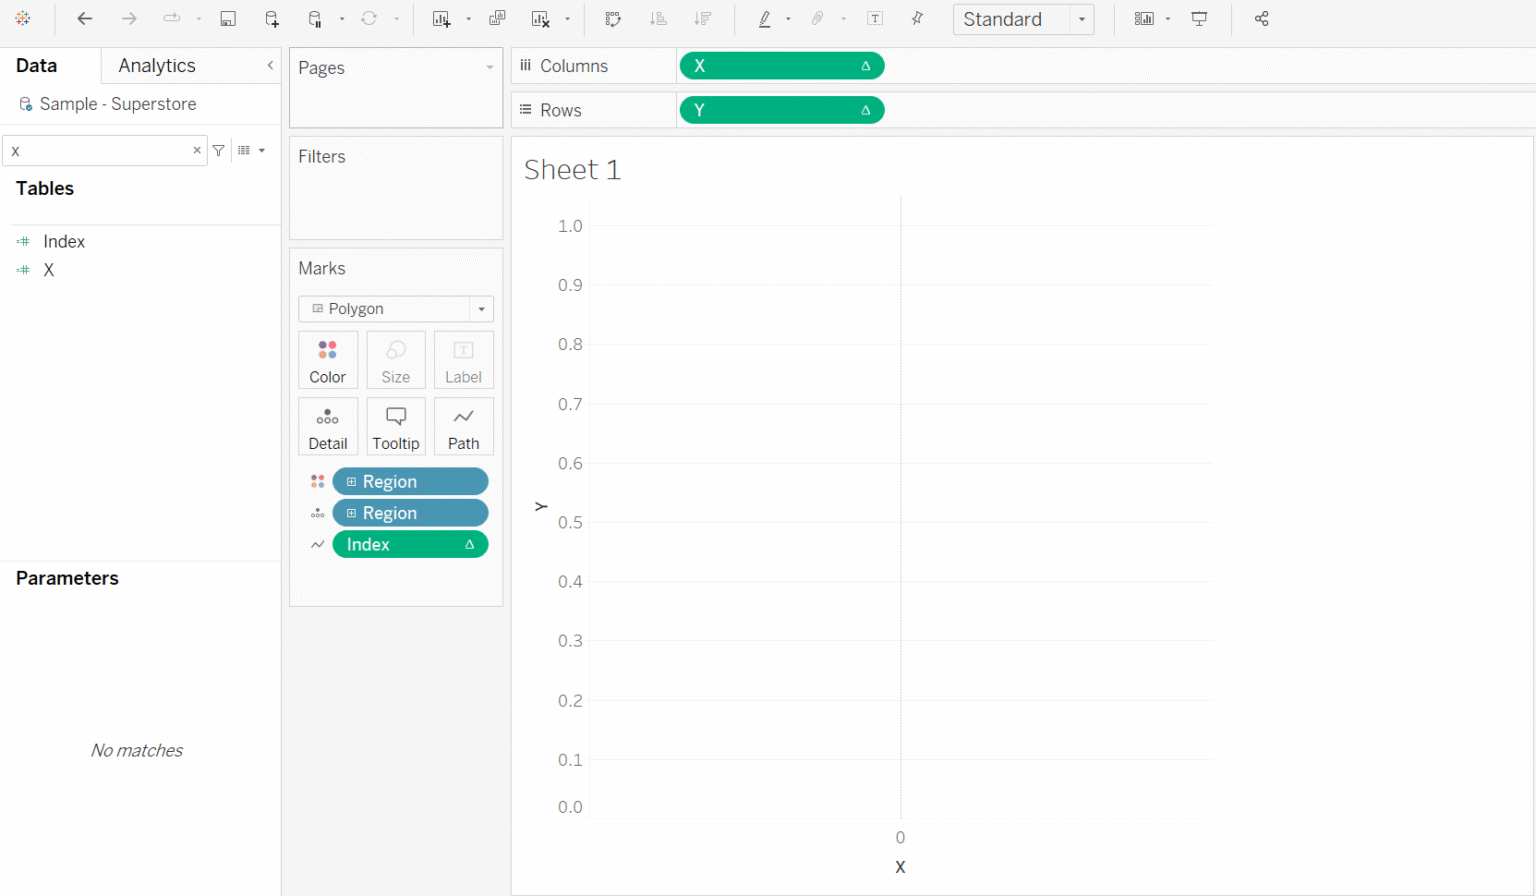Toggle the Show Mark Labels icon
The image size is (1536, 896).
tap(875, 19)
